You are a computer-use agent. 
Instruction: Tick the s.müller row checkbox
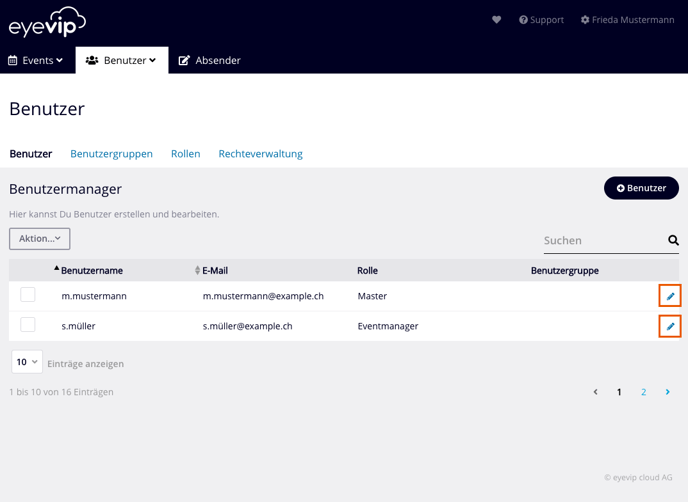[x=28, y=325]
